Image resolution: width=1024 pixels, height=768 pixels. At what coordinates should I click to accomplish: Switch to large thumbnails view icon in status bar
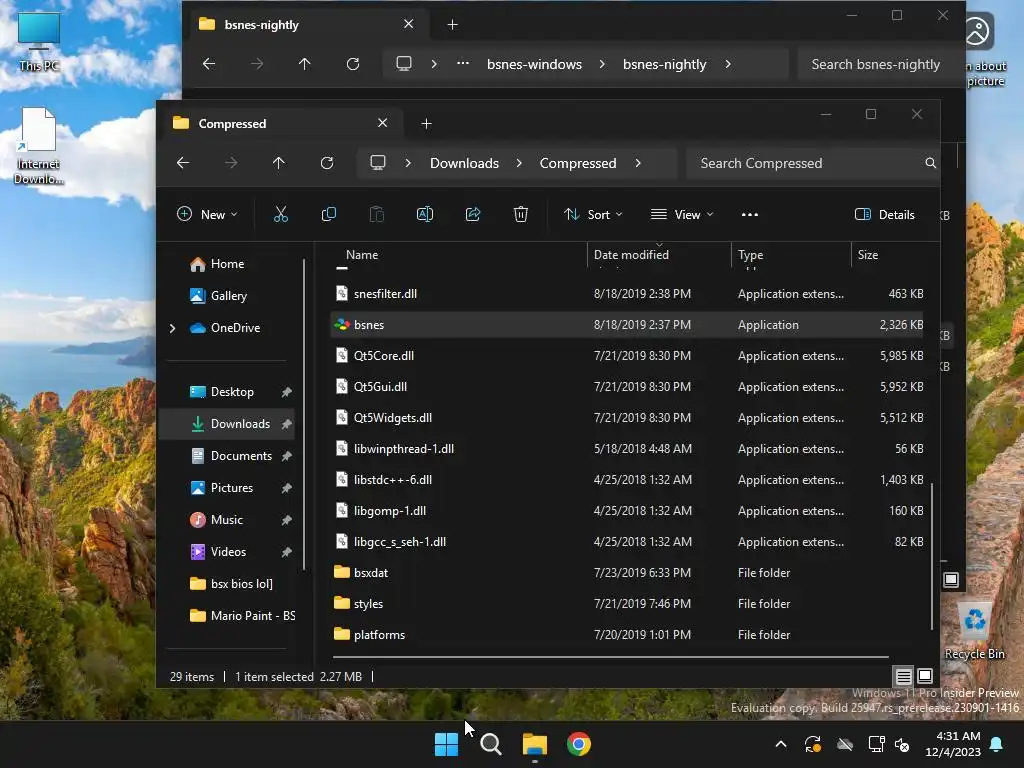(925, 676)
